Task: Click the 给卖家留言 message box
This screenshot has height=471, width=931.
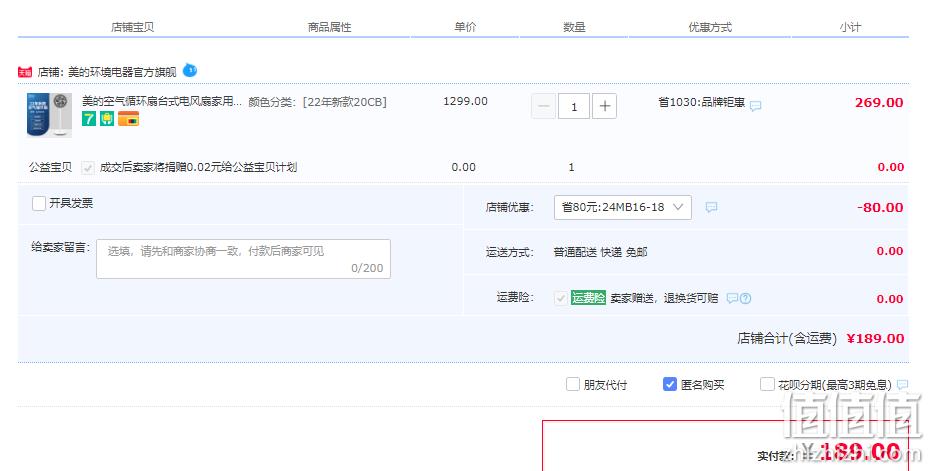Action: 243,259
